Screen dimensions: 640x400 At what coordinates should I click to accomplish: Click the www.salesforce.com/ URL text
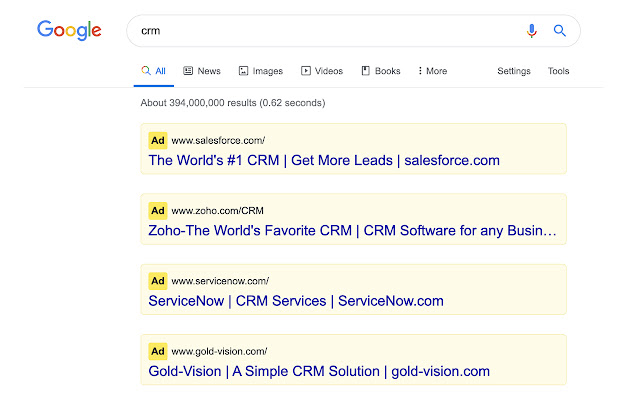[218, 140]
